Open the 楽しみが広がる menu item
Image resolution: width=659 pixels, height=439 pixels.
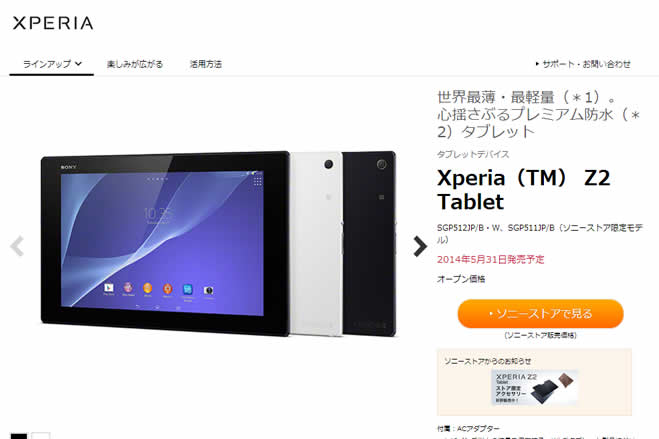point(134,64)
